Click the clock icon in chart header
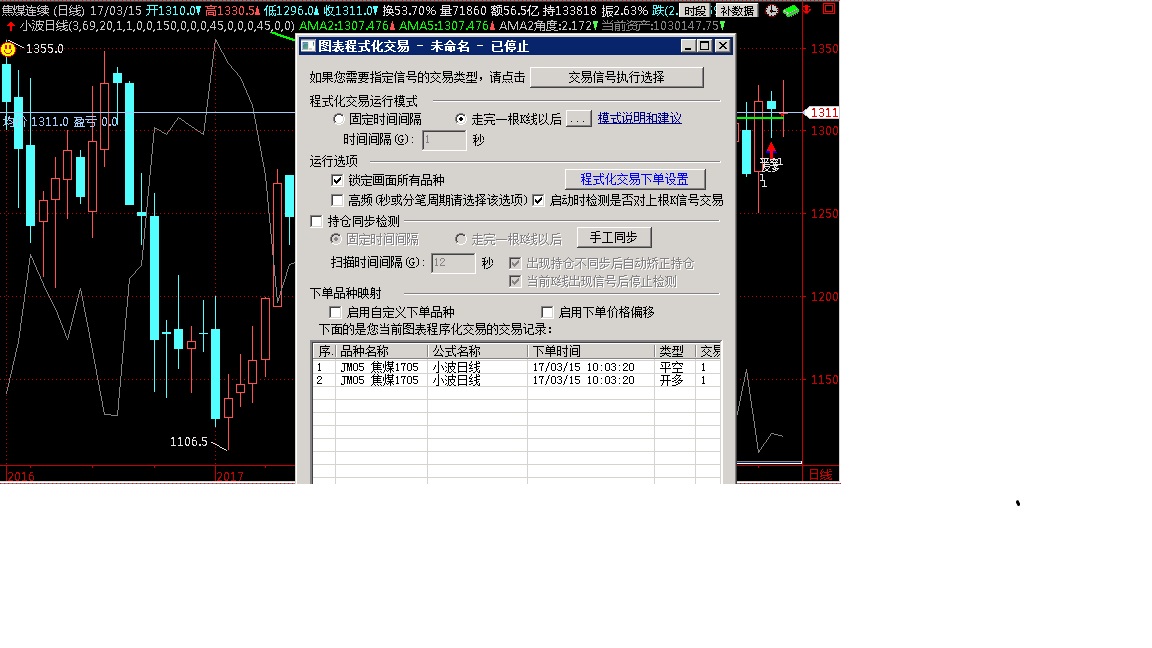 click(x=771, y=10)
